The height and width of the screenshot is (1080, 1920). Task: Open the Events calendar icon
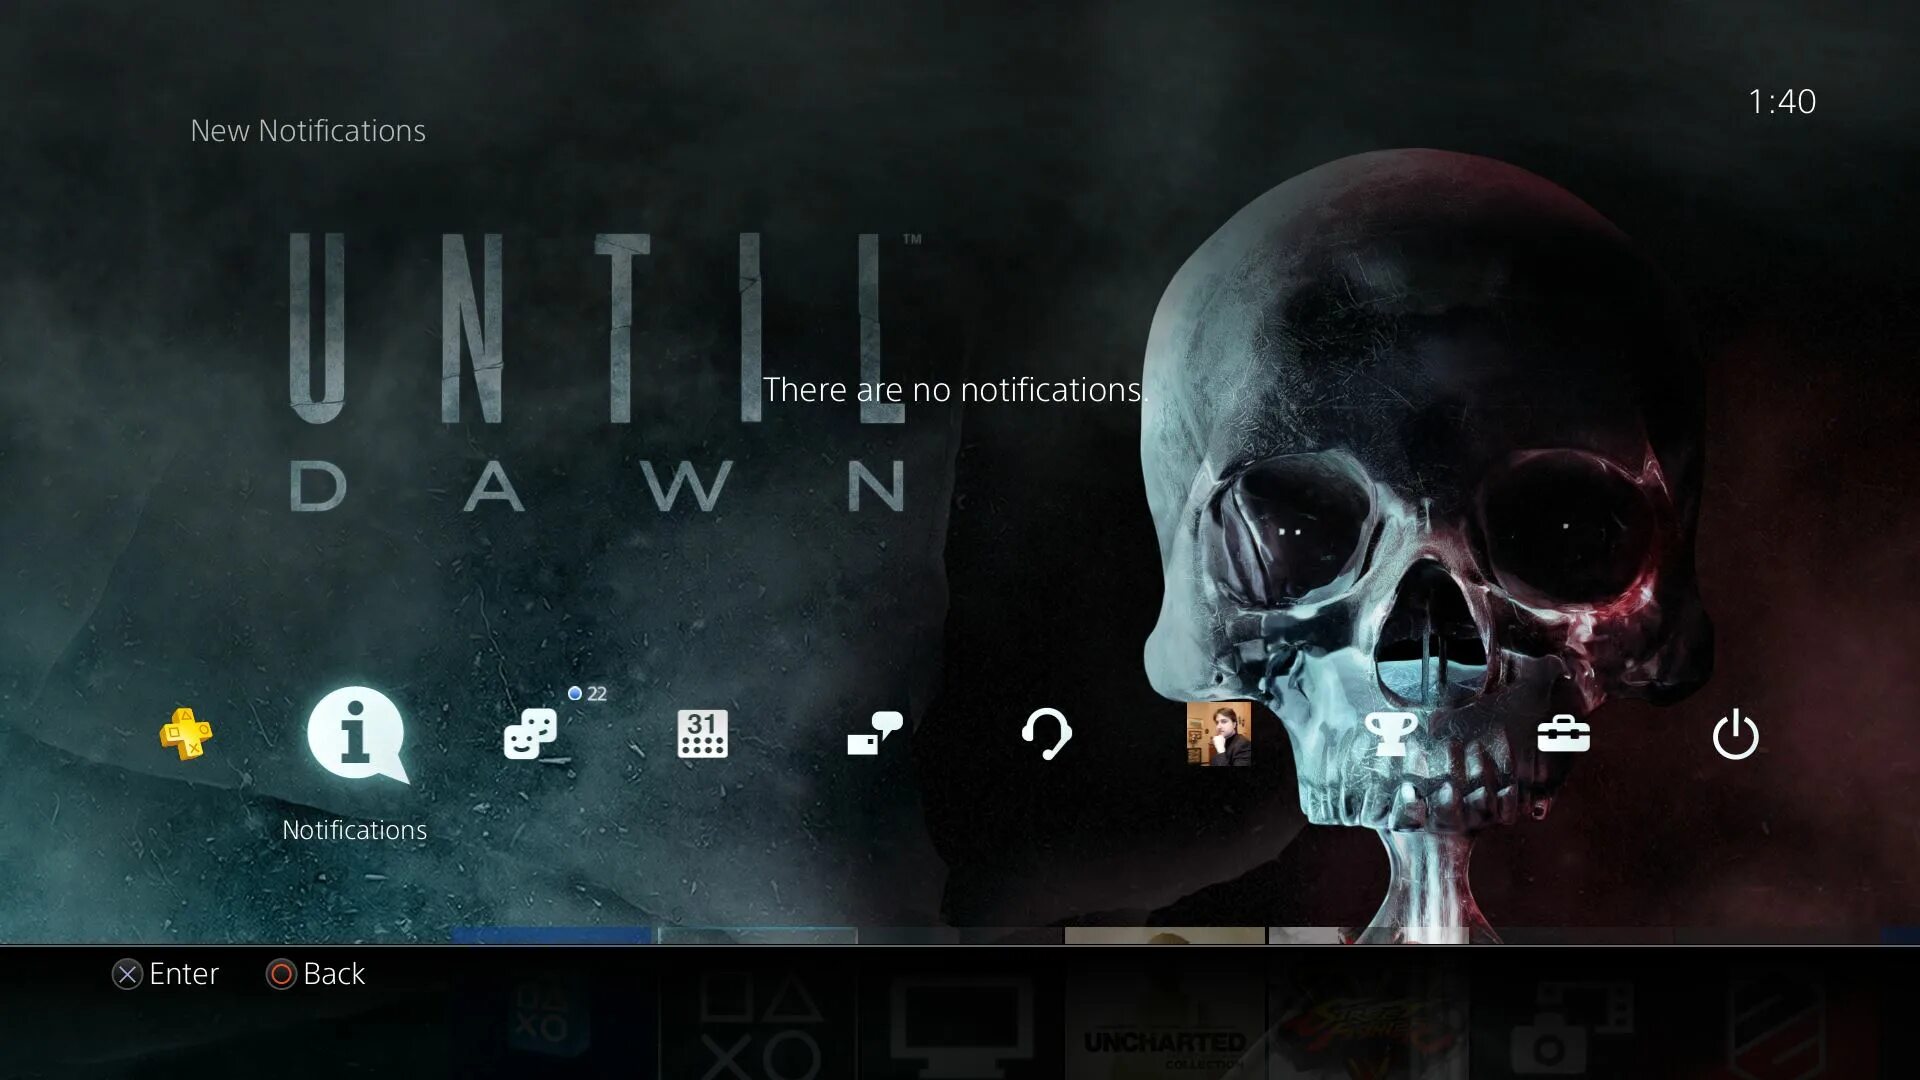702,735
